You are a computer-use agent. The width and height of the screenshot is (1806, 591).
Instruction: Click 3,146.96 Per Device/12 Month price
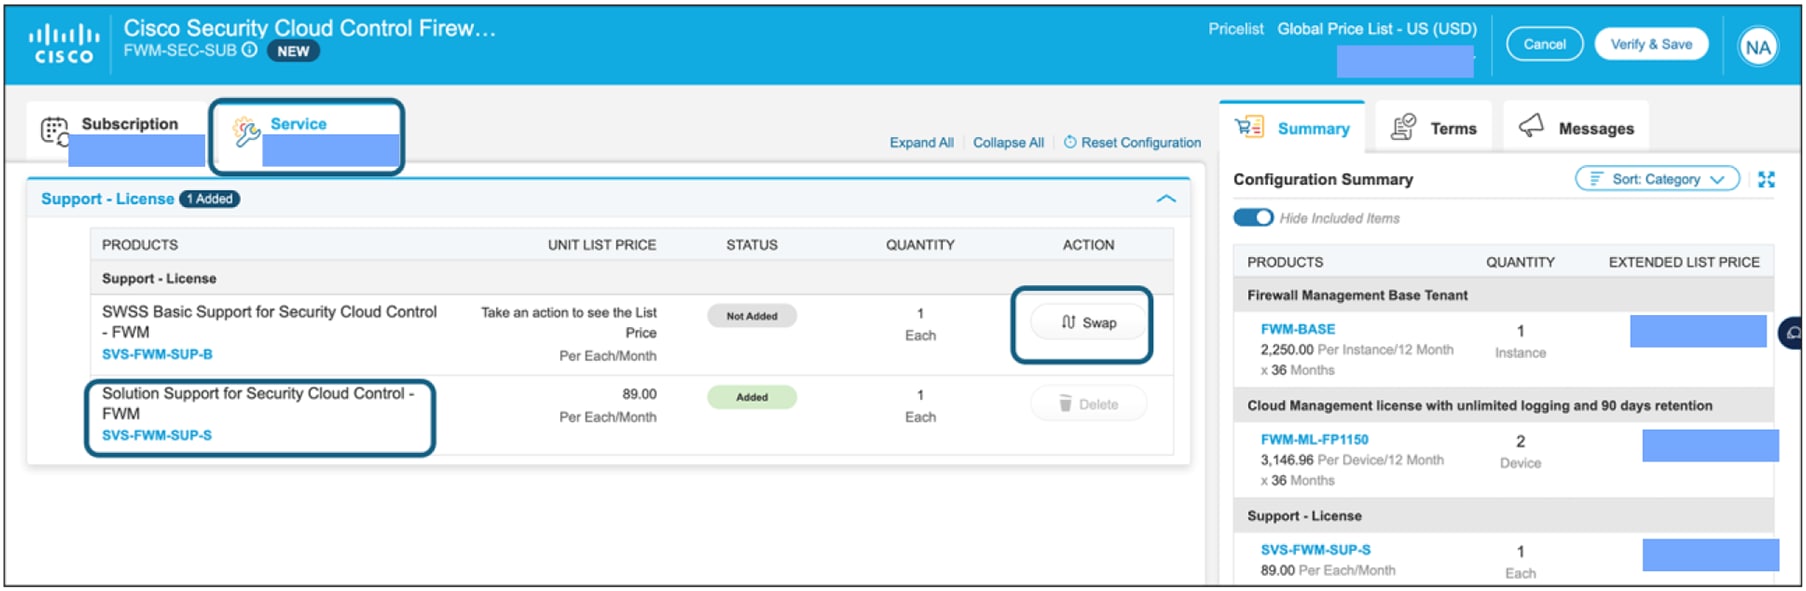(1352, 460)
